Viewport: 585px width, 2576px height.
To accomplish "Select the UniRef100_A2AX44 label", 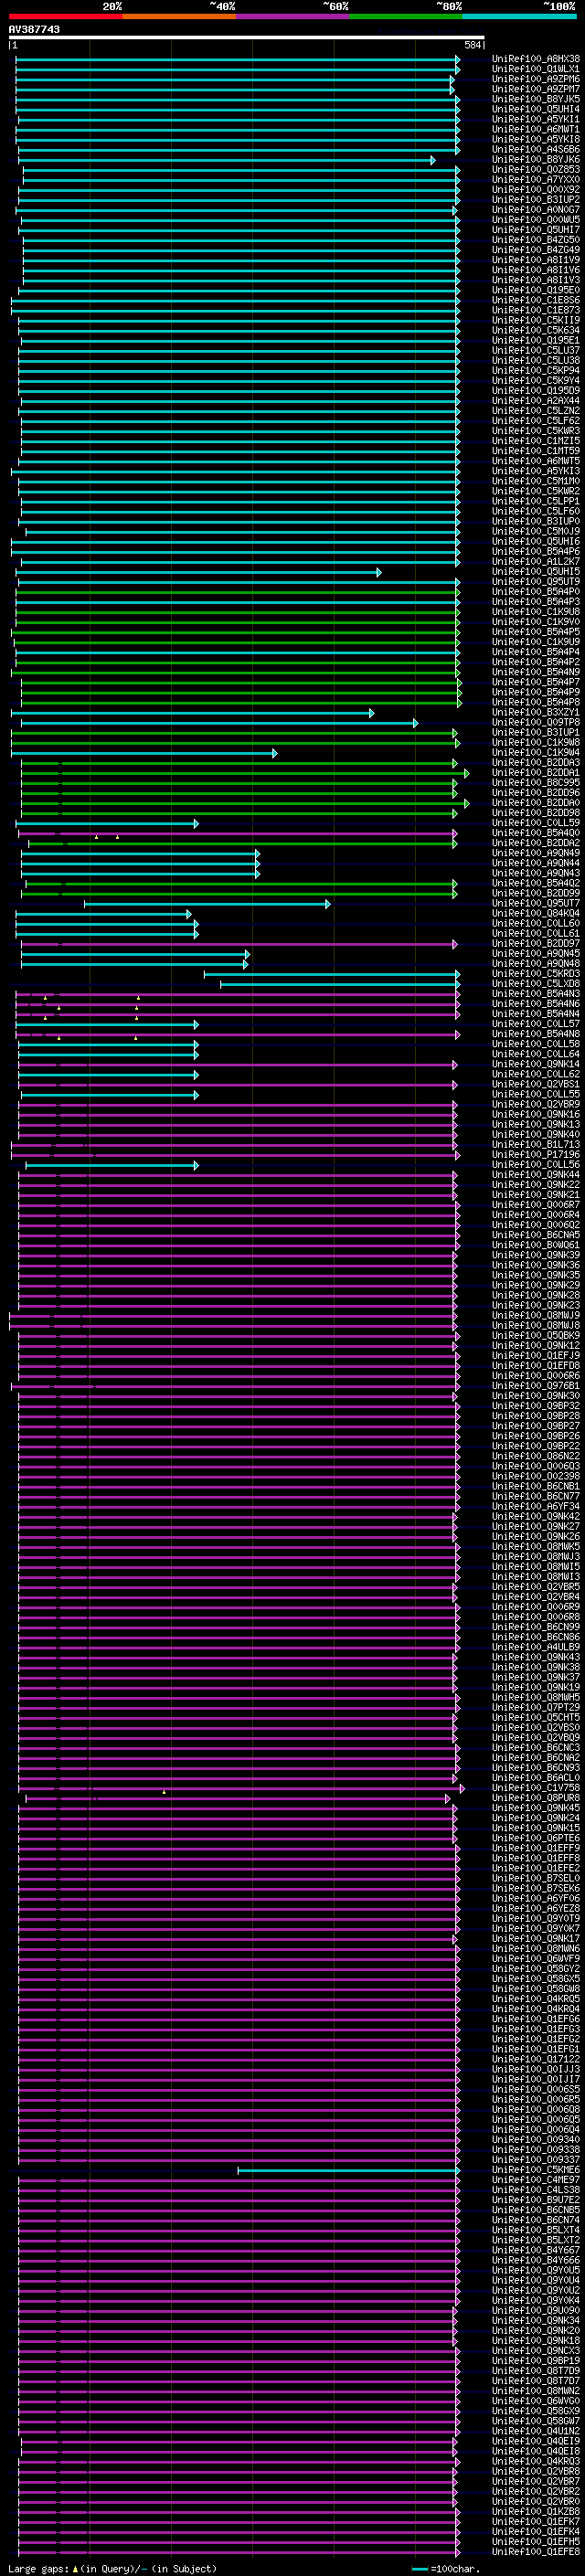I will tap(536, 401).
